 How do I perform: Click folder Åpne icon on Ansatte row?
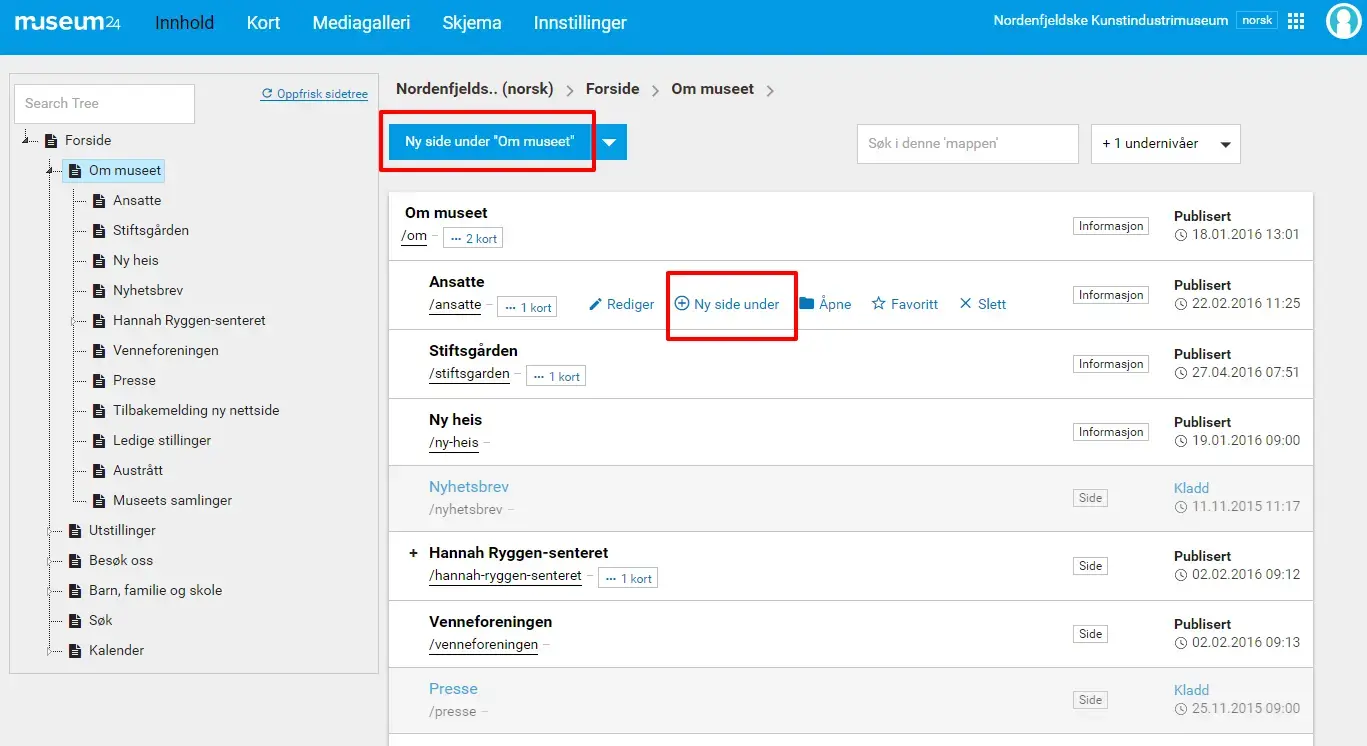(x=807, y=303)
